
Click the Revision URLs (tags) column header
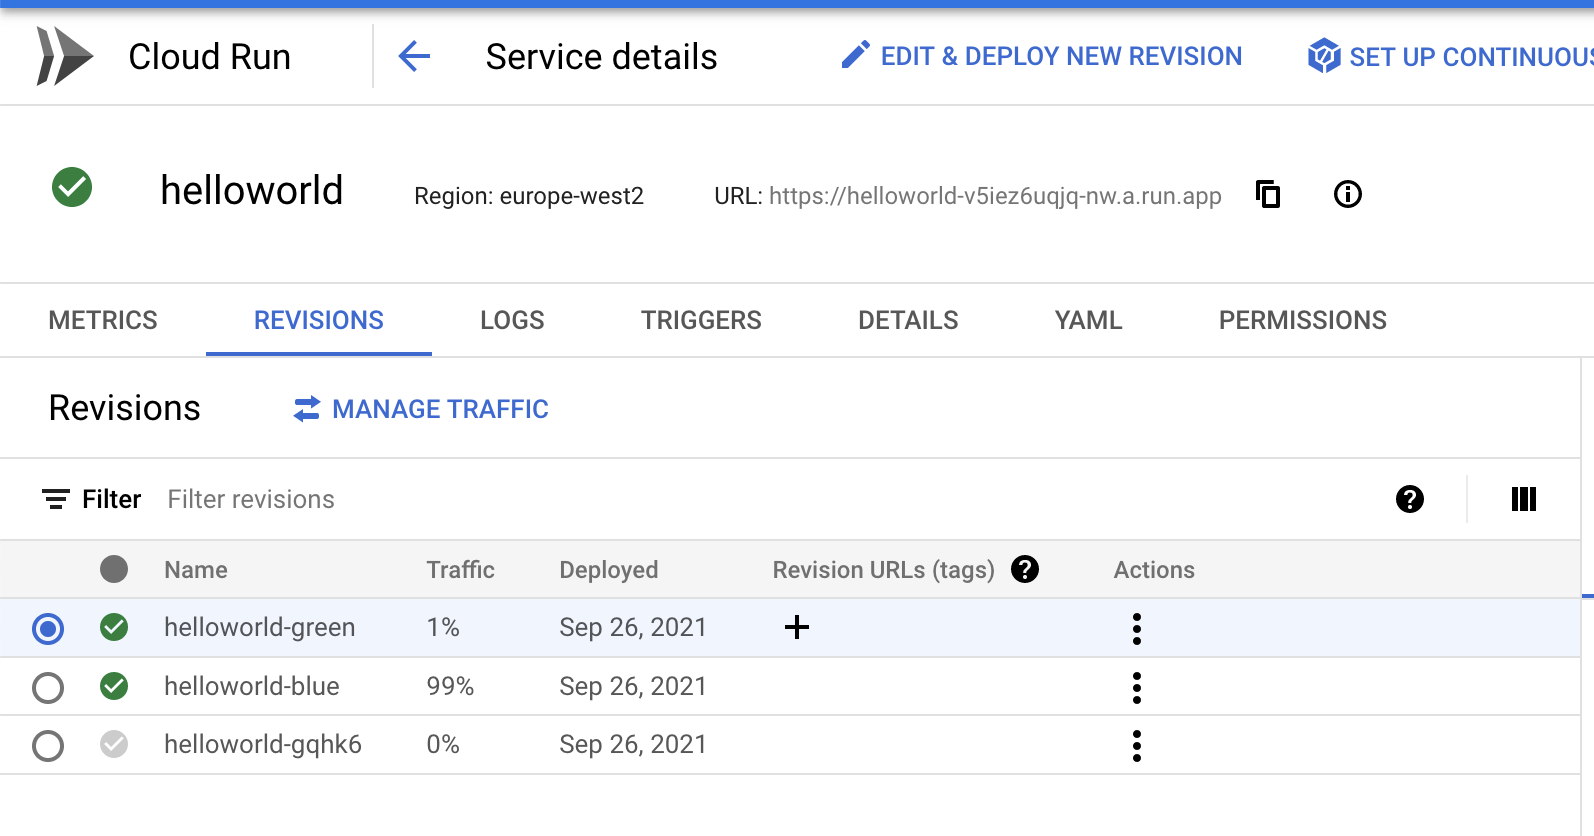[883, 570]
